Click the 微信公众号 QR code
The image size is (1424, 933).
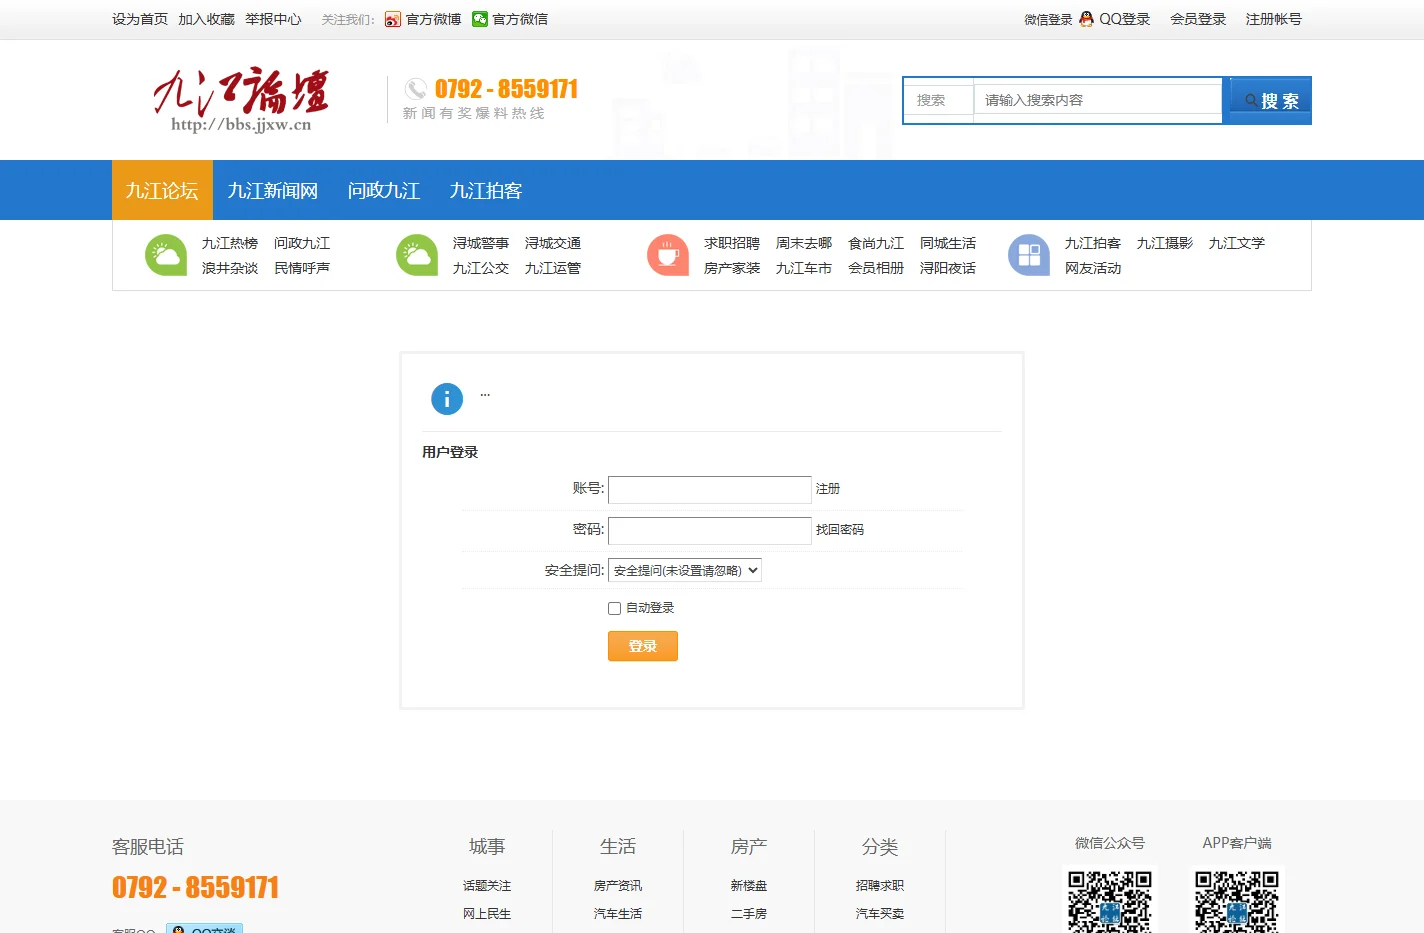point(1110,899)
